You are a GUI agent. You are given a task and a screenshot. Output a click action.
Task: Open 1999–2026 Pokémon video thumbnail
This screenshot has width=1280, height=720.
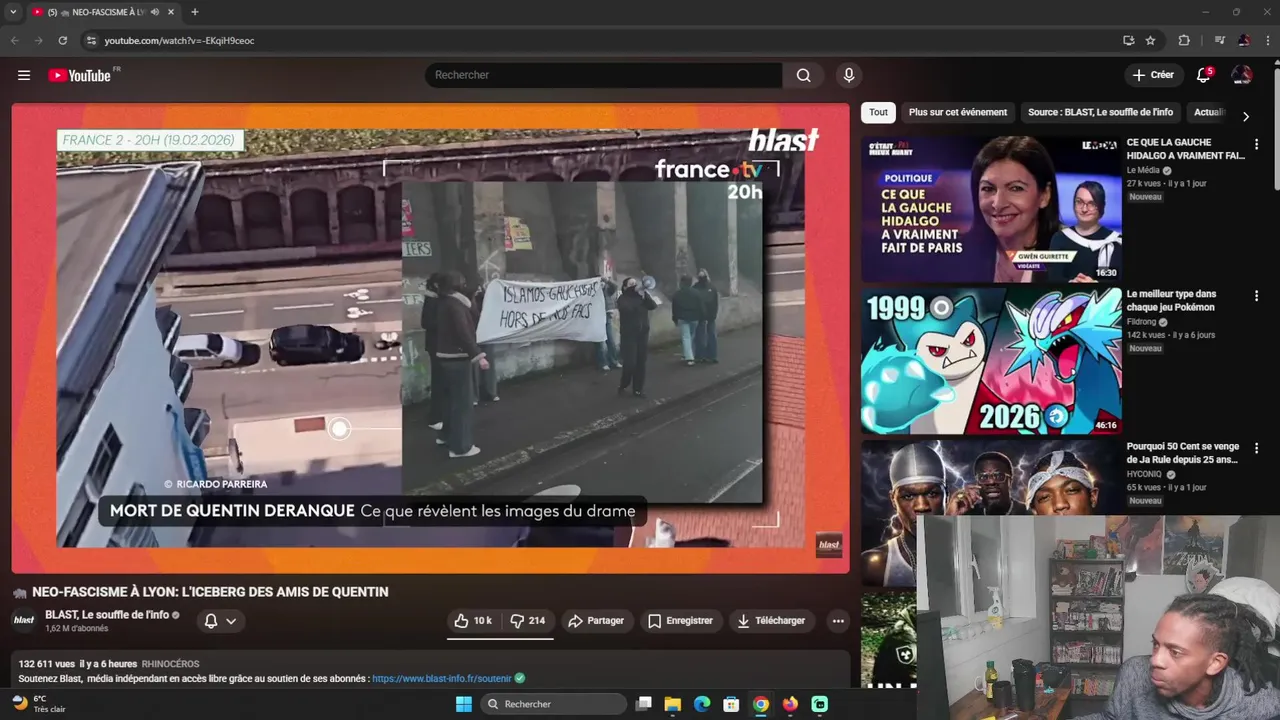(991, 361)
